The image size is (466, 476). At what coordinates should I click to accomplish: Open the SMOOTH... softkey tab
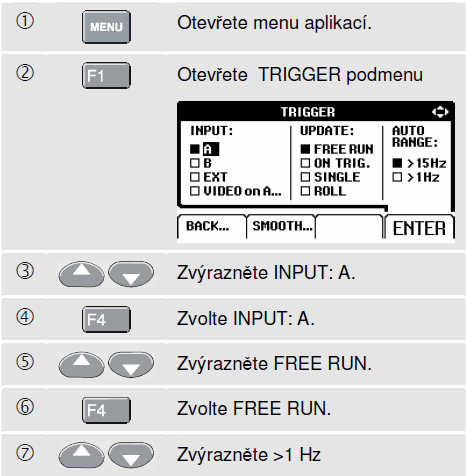pos(281,227)
